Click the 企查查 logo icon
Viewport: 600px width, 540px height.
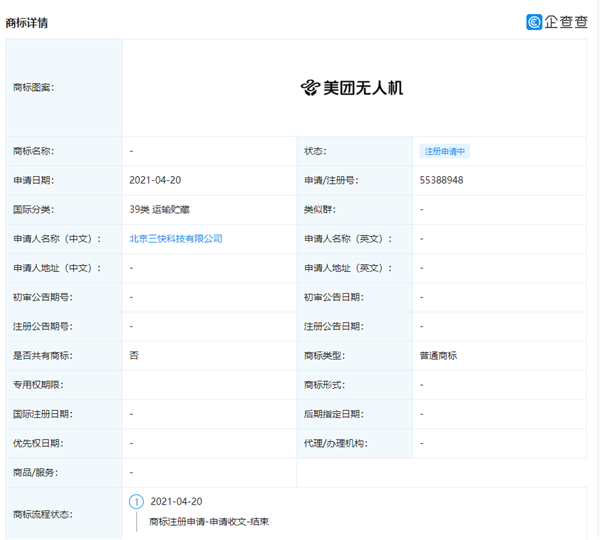point(534,22)
